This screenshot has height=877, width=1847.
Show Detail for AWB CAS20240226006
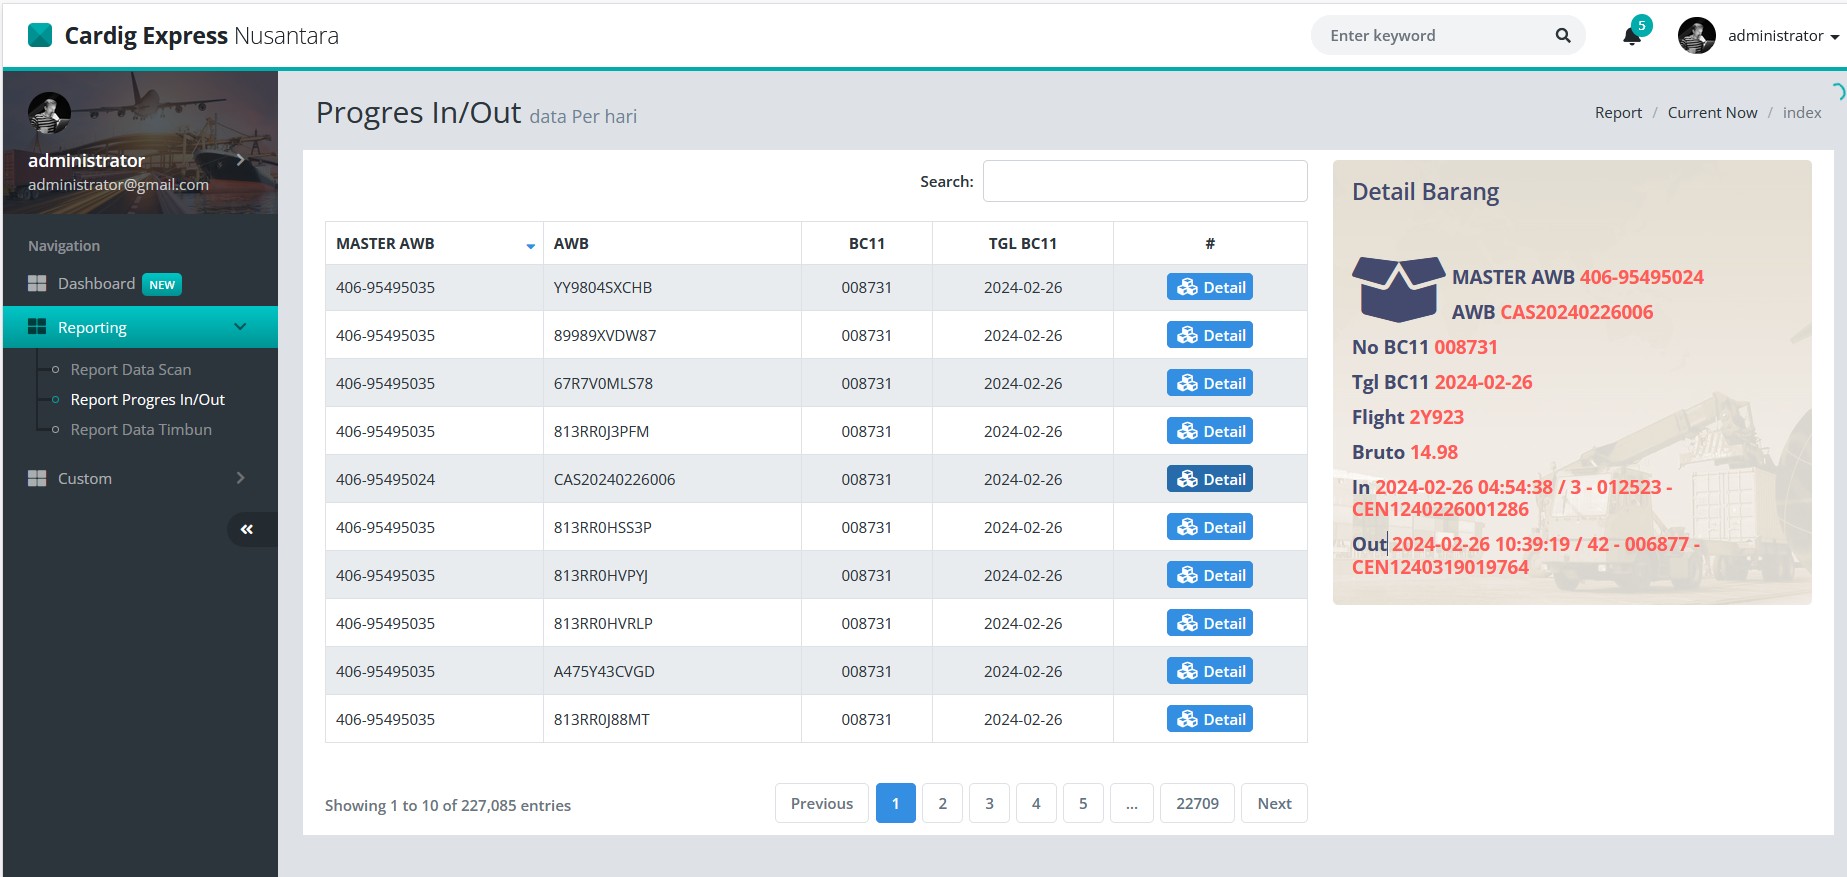(x=1209, y=479)
